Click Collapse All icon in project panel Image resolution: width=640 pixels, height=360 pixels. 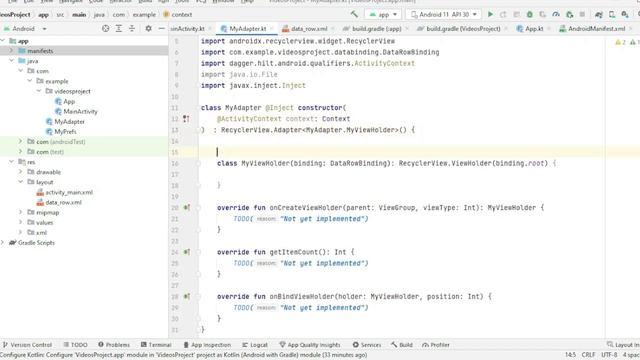(132, 29)
